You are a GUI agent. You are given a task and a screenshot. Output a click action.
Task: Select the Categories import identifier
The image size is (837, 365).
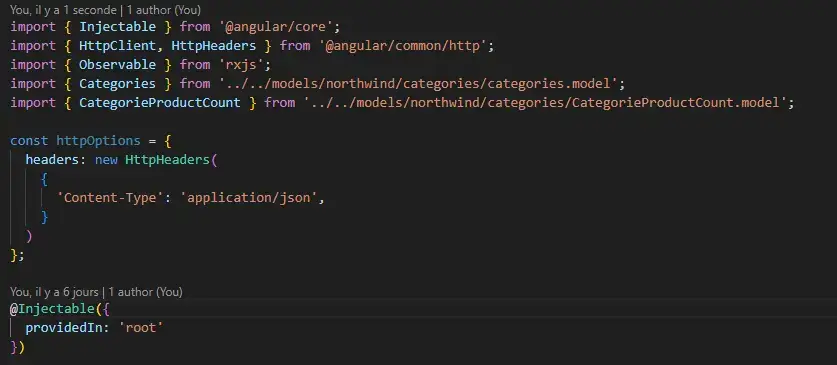tap(117, 84)
